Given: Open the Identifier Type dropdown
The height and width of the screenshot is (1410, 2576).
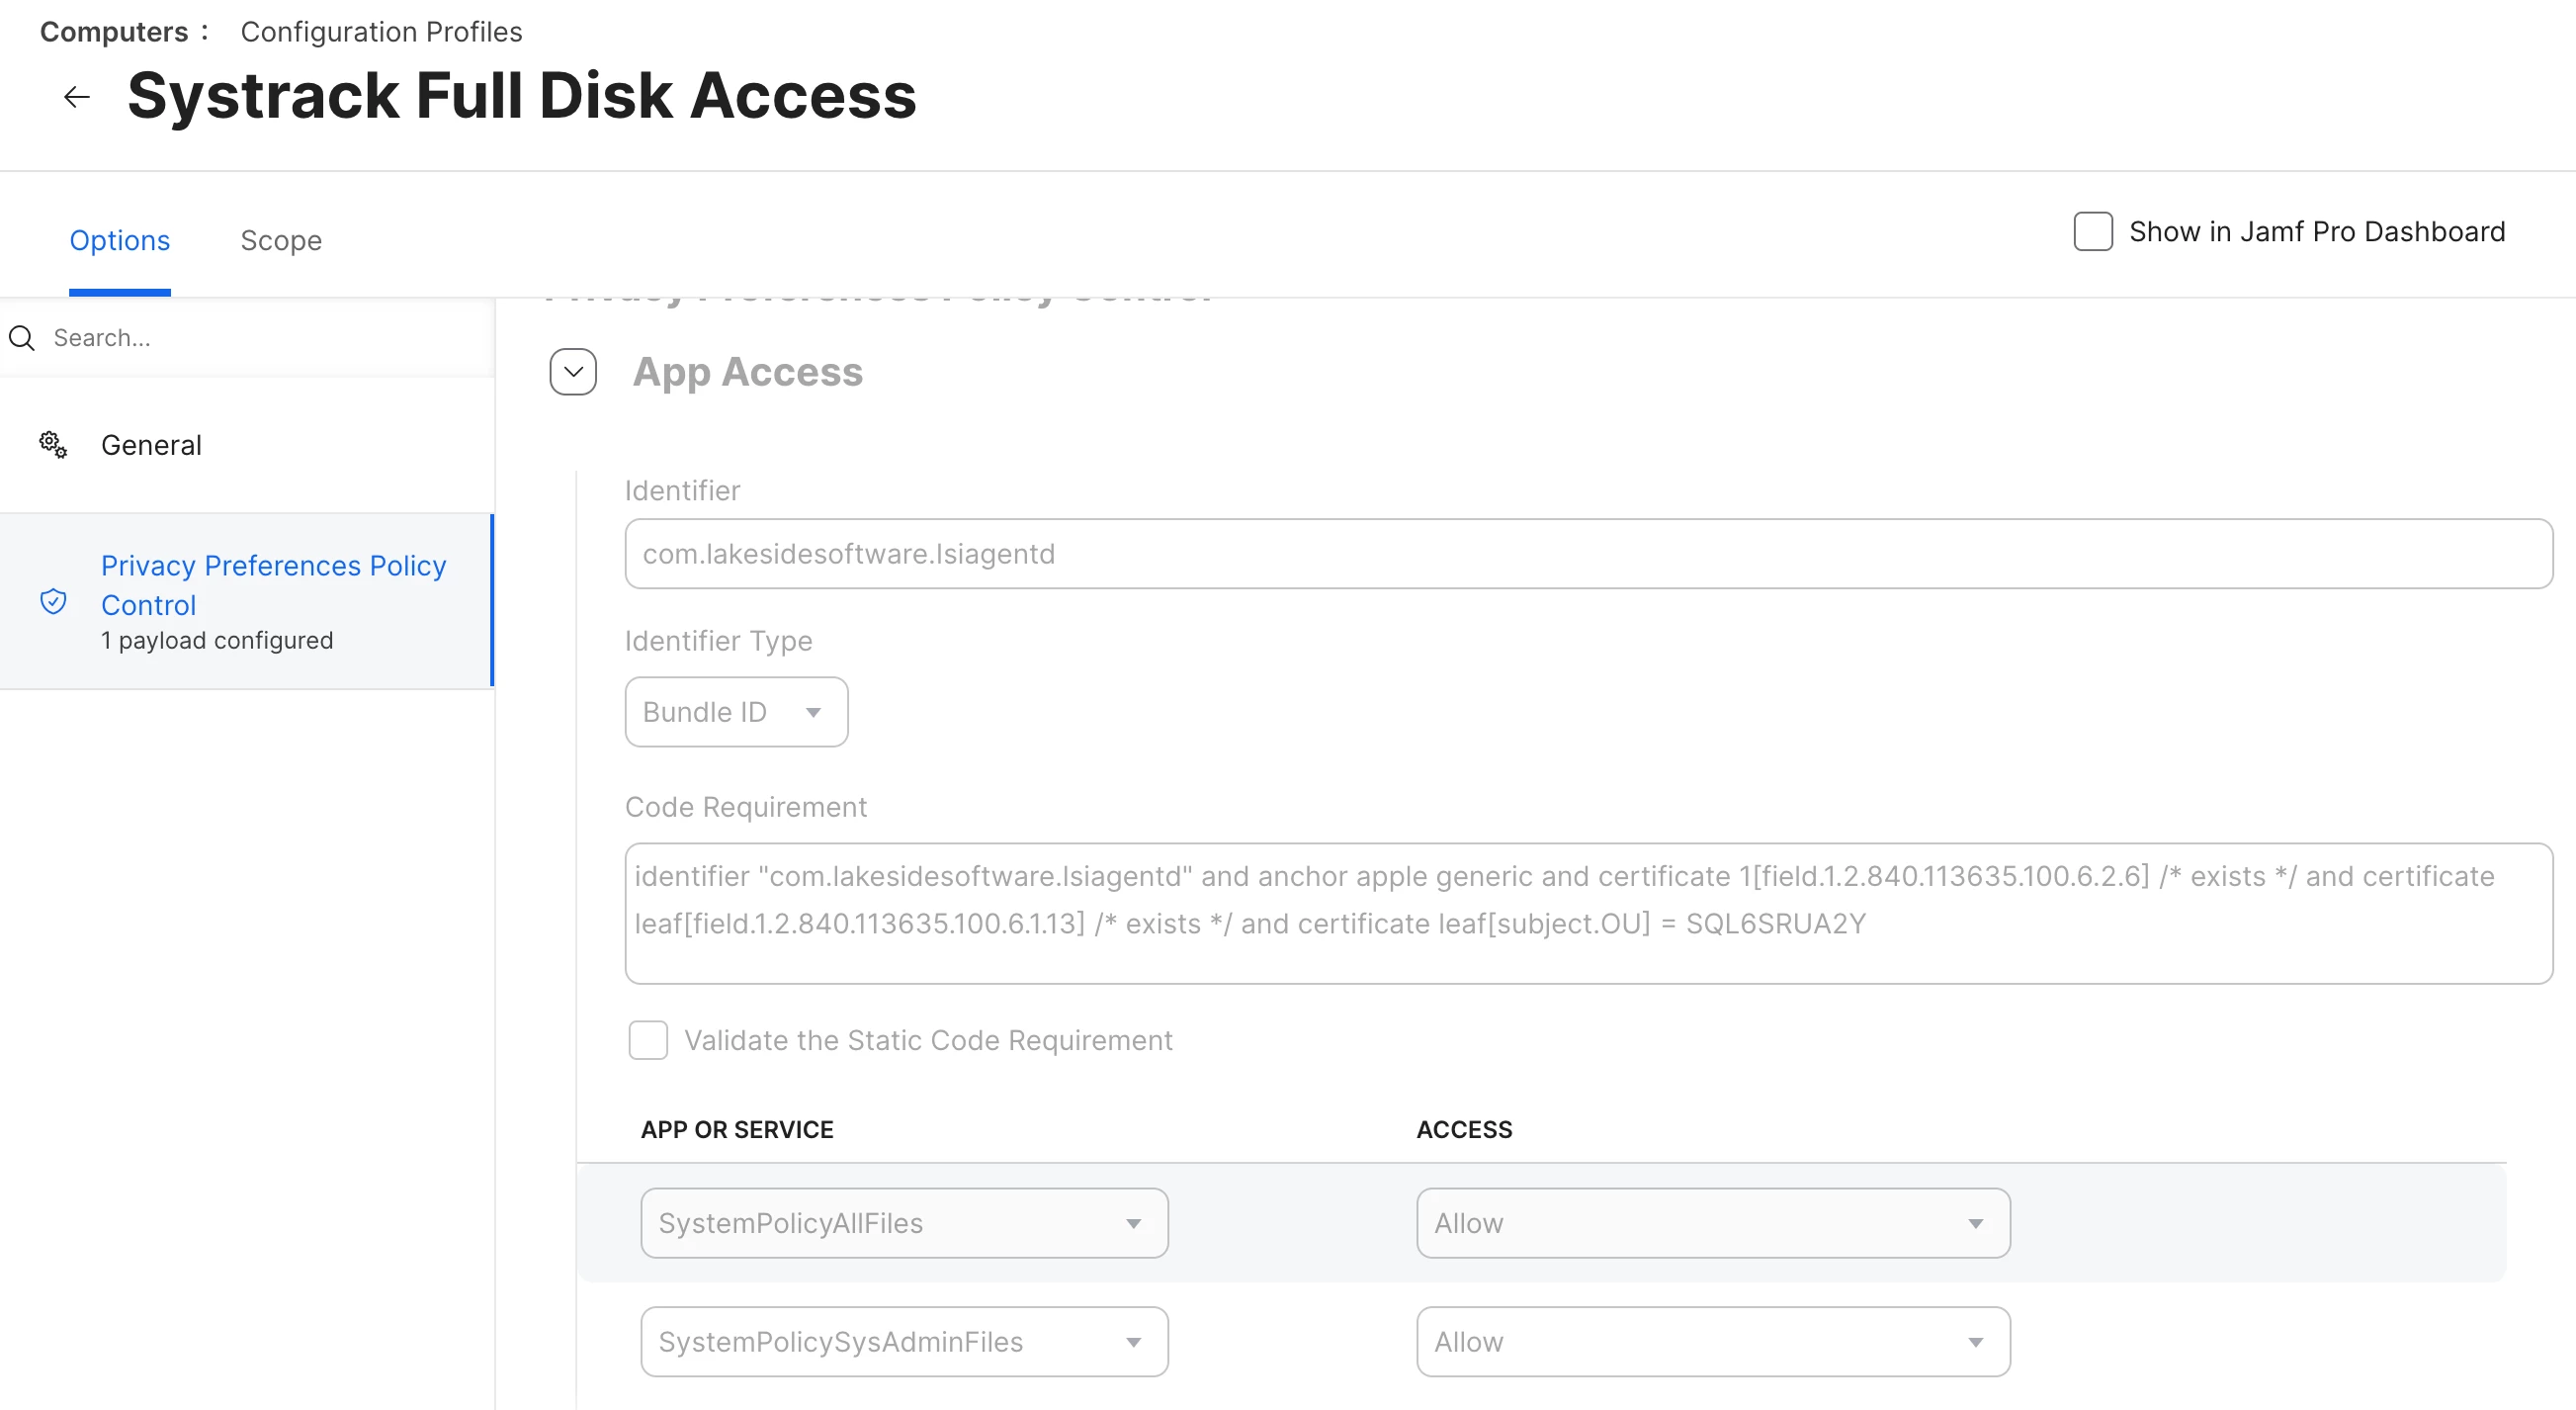Looking at the screenshot, I should click(735, 712).
